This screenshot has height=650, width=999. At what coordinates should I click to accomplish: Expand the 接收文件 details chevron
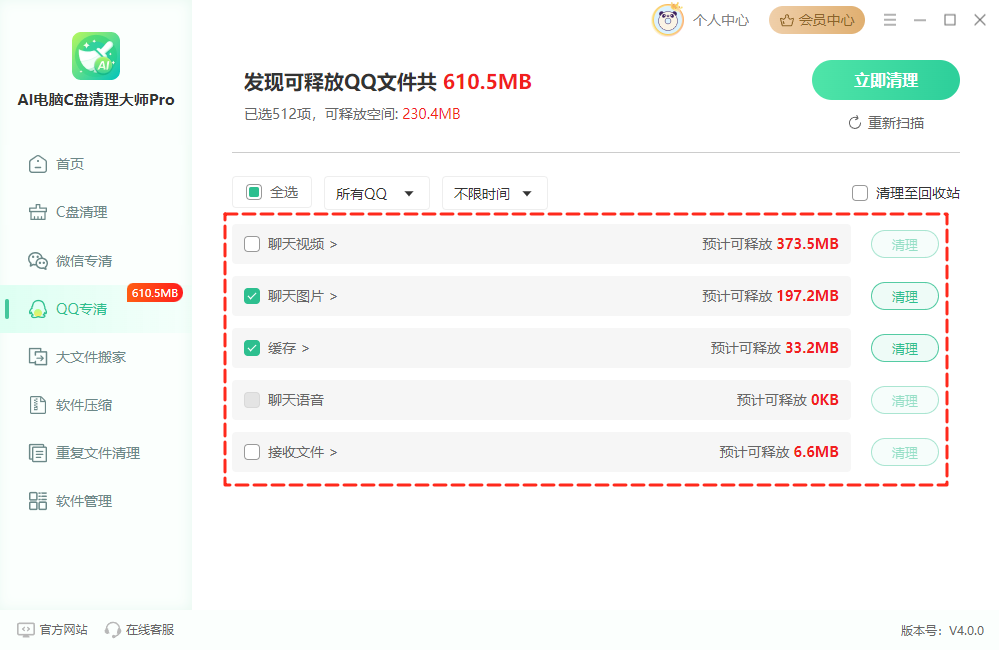pos(334,452)
